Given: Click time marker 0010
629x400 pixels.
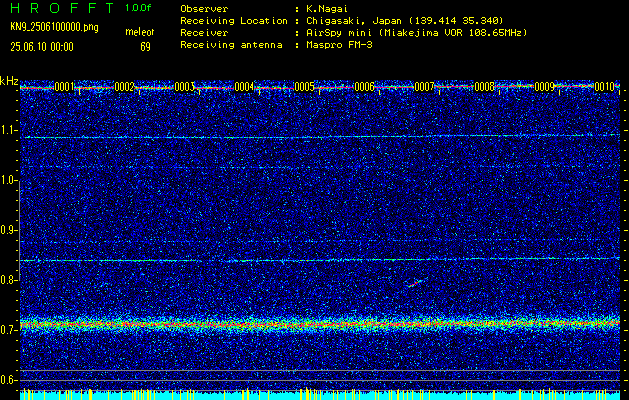Looking at the screenshot, I should point(605,87).
